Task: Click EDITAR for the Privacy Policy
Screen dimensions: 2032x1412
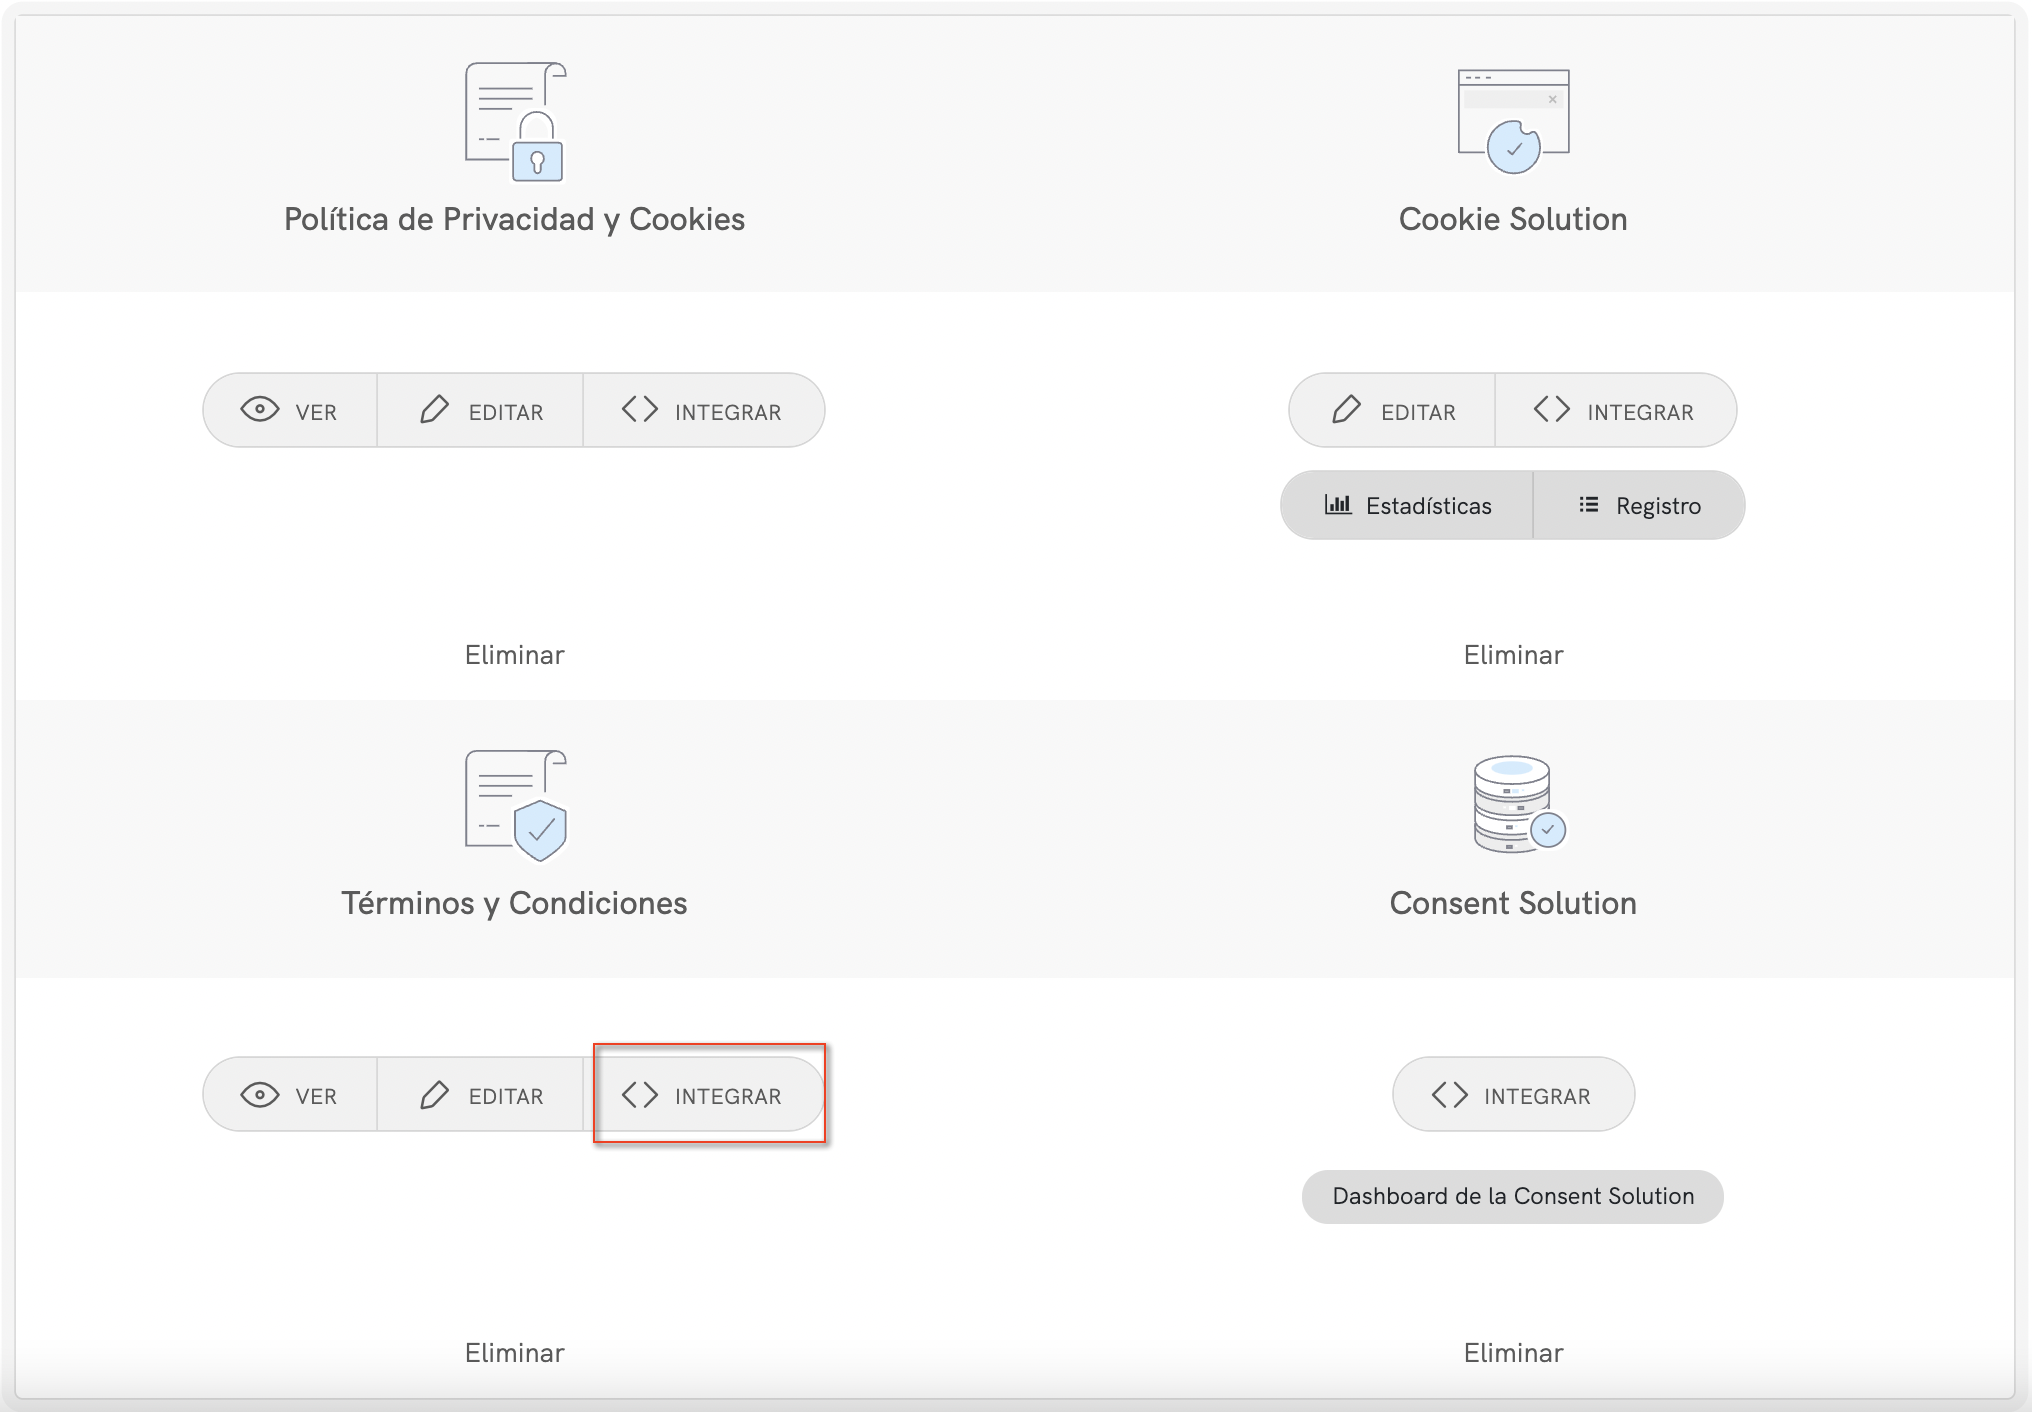Action: pos(481,411)
